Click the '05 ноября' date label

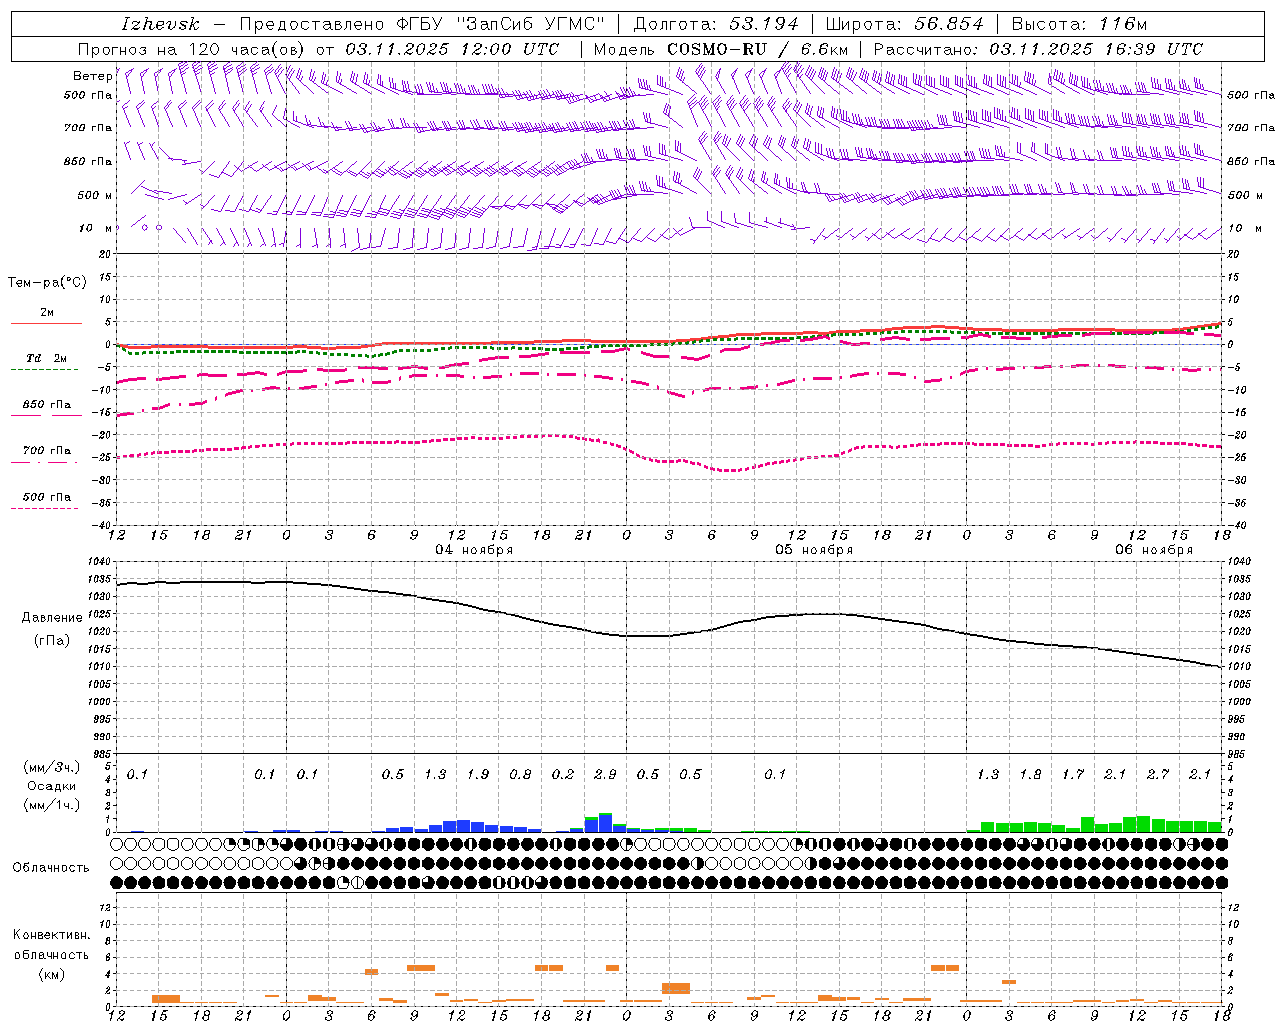pyautogui.click(x=814, y=549)
